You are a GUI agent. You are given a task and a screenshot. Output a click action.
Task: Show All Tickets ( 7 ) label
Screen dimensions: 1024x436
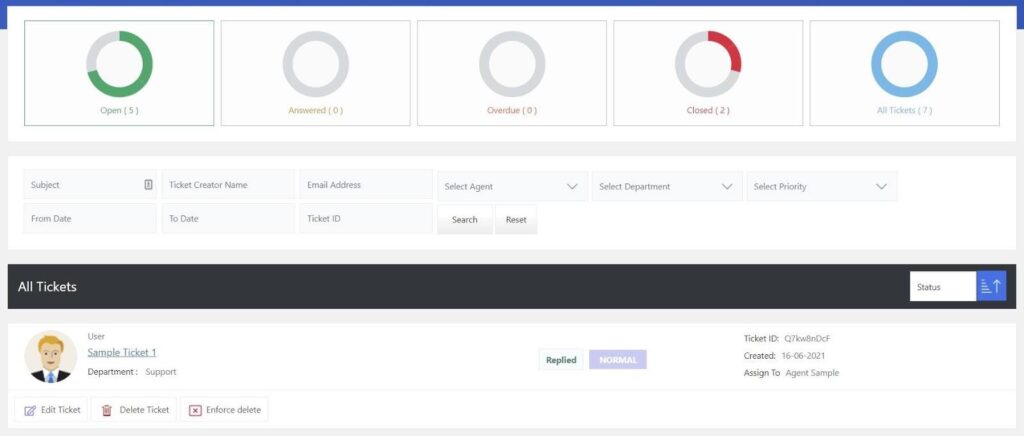(x=904, y=110)
